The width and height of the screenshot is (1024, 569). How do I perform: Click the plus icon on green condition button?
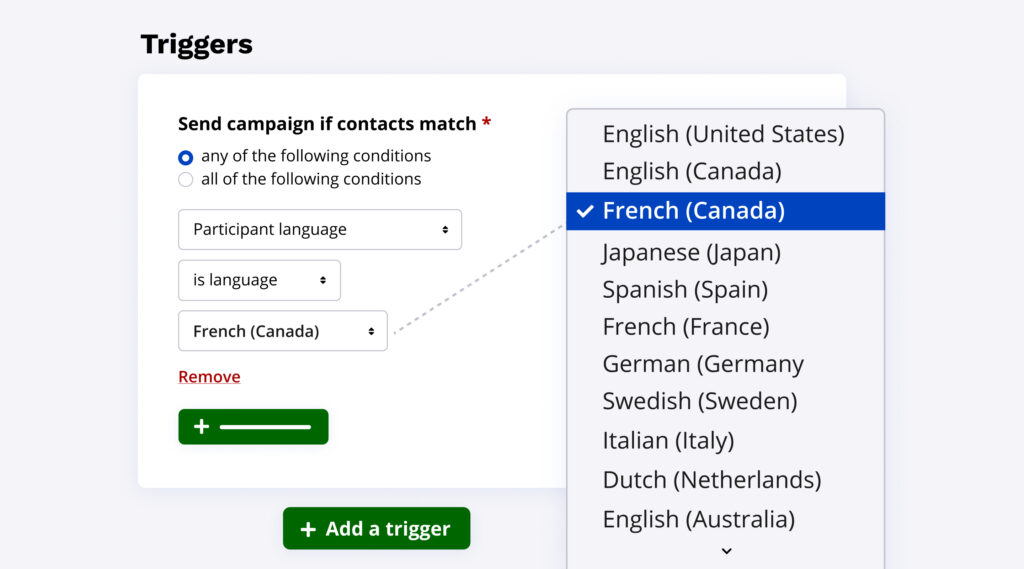coord(202,427)
